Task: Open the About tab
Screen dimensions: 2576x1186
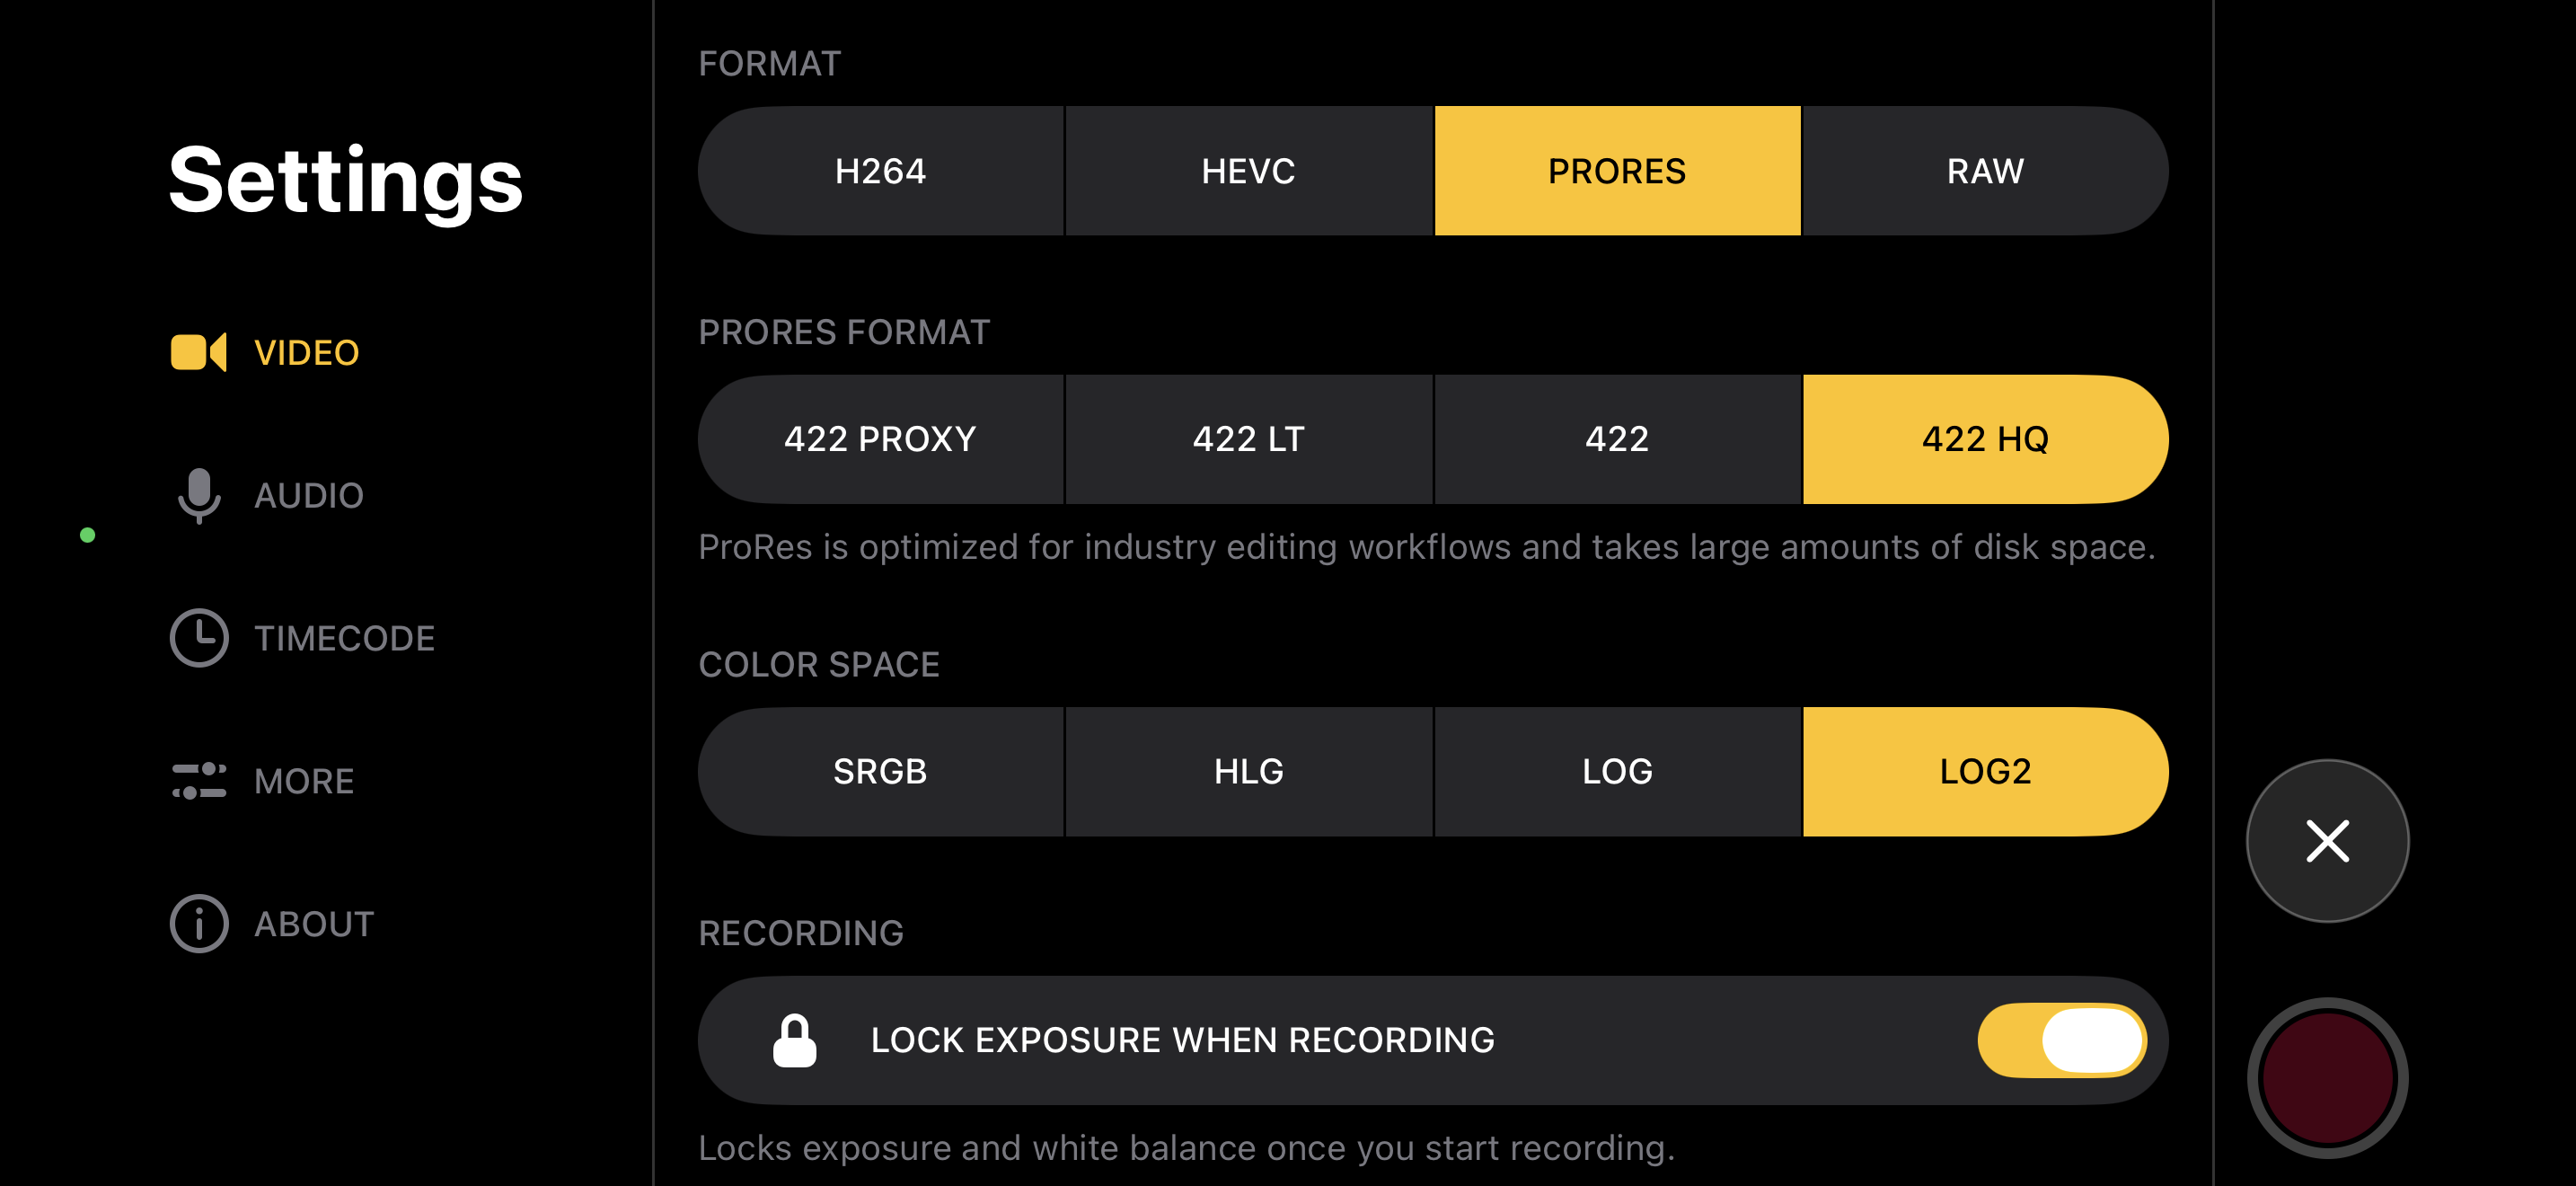Action: point(312,924)
